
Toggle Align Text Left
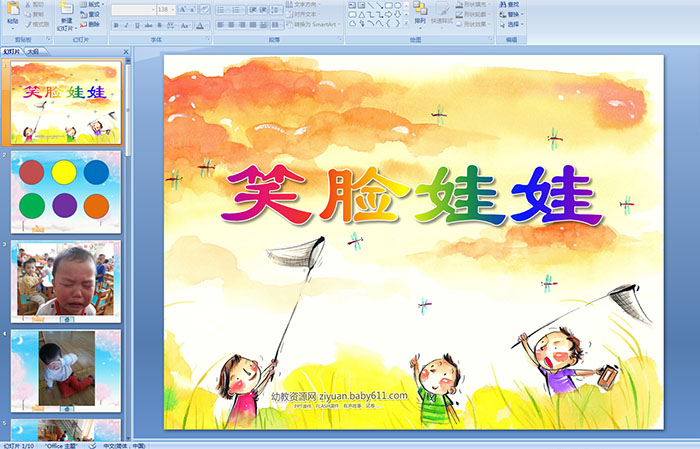click(x=221, y=25)
